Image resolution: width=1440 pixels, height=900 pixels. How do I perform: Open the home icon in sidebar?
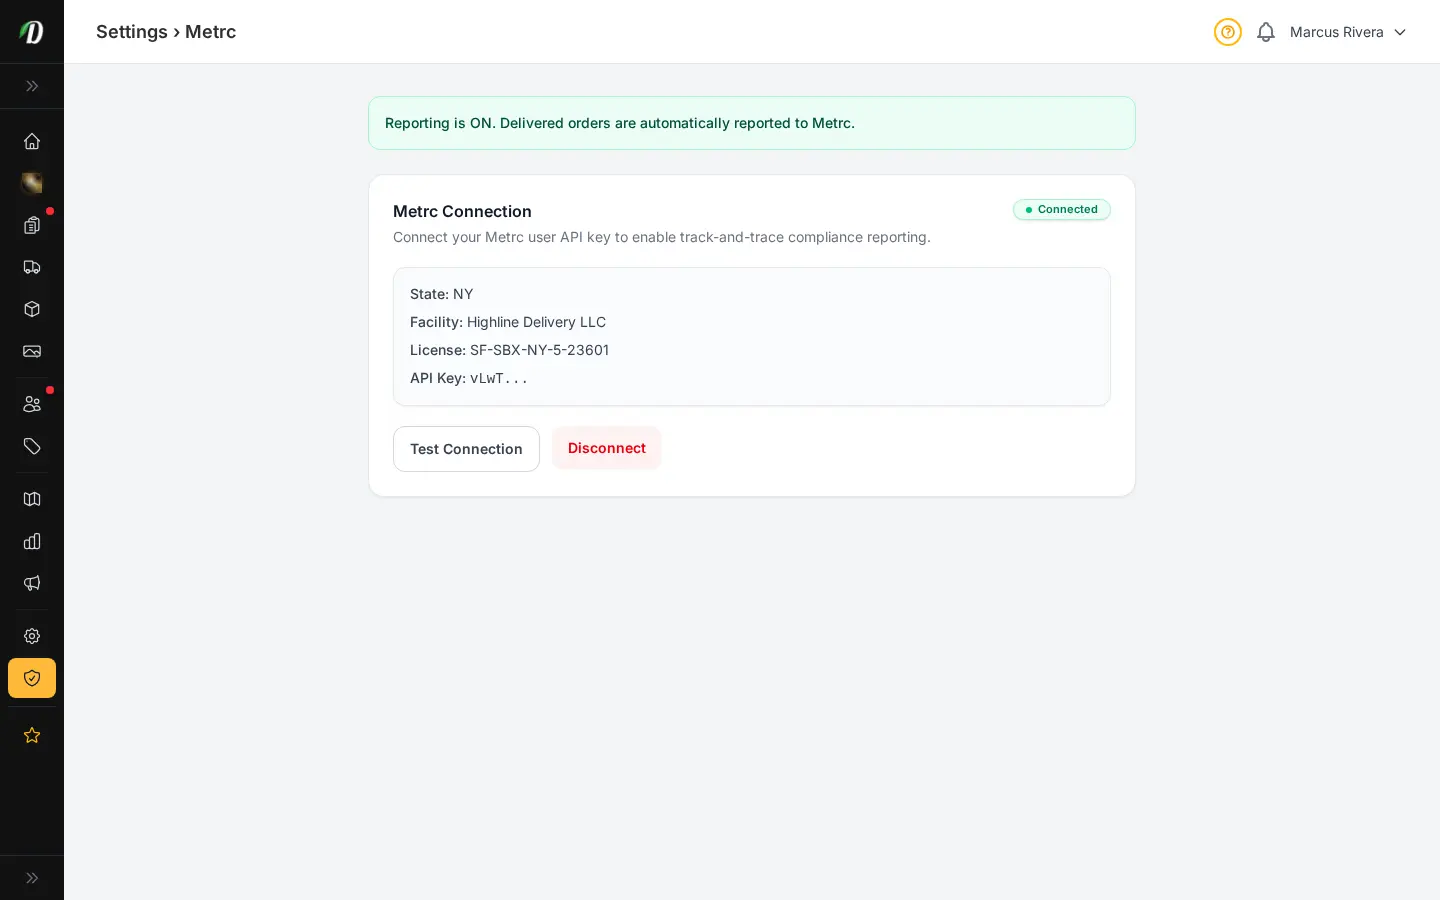point(32,141)
